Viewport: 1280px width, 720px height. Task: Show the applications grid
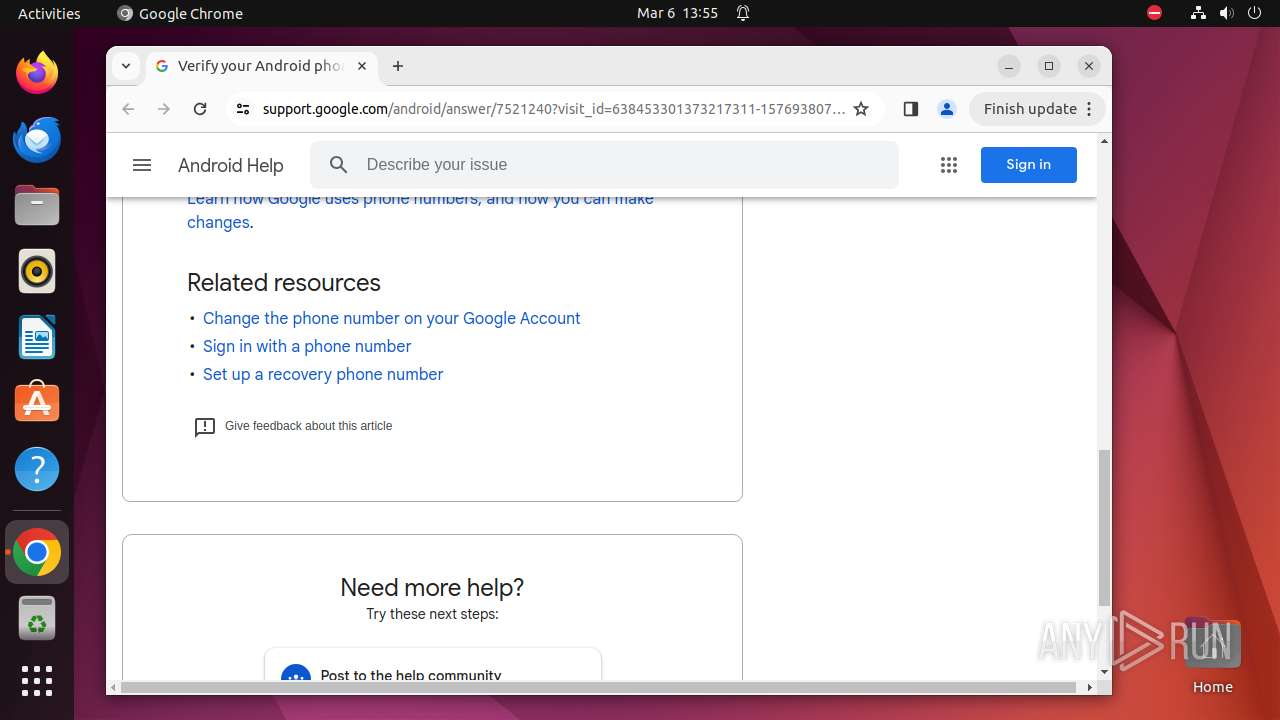[37, 681]
